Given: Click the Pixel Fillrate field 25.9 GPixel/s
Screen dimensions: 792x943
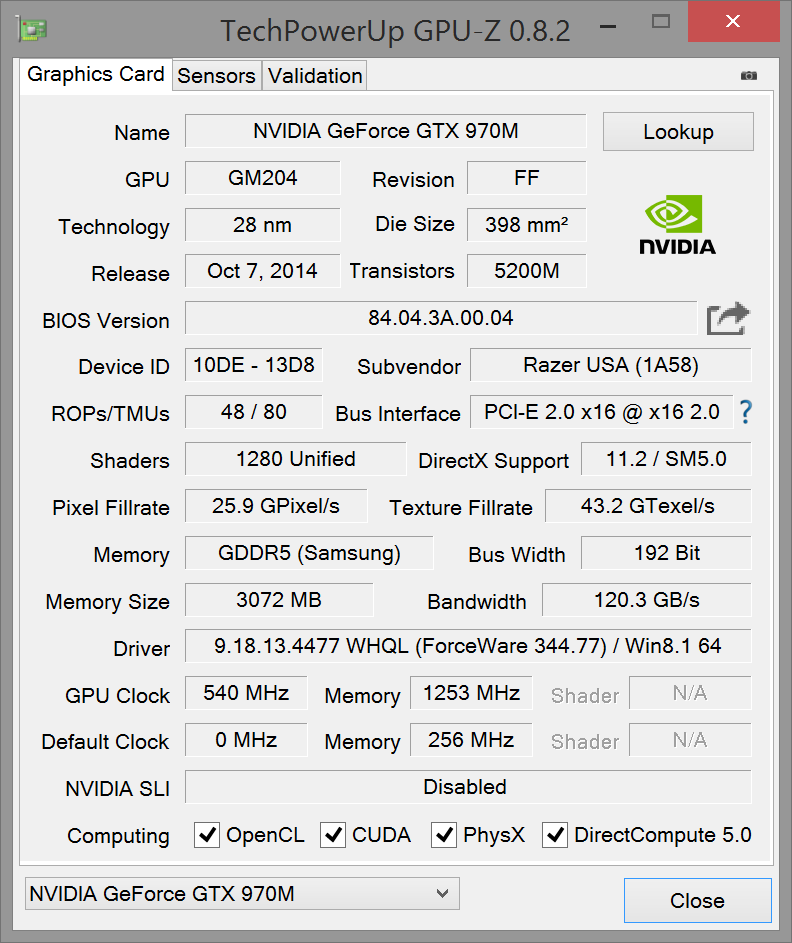Looking at the screenshot, I should [276, 506].
